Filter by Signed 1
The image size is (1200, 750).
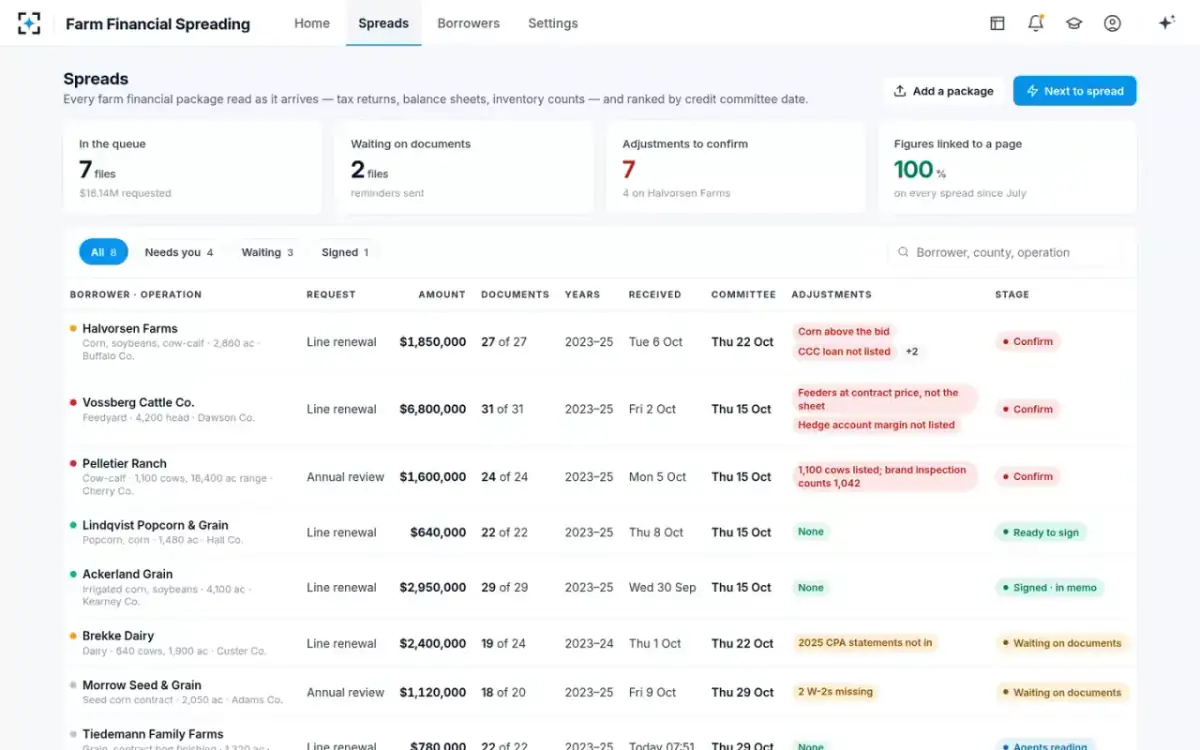coord(345,252)
